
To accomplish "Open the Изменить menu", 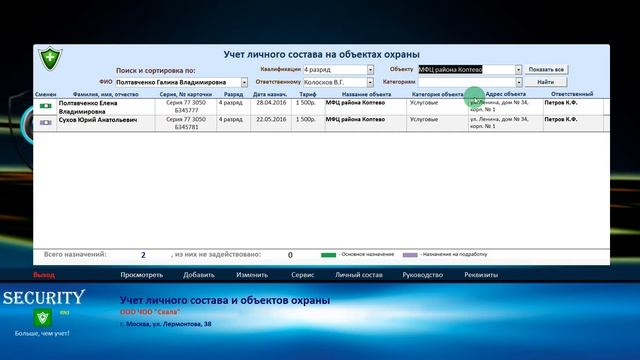I will (252, 275).
